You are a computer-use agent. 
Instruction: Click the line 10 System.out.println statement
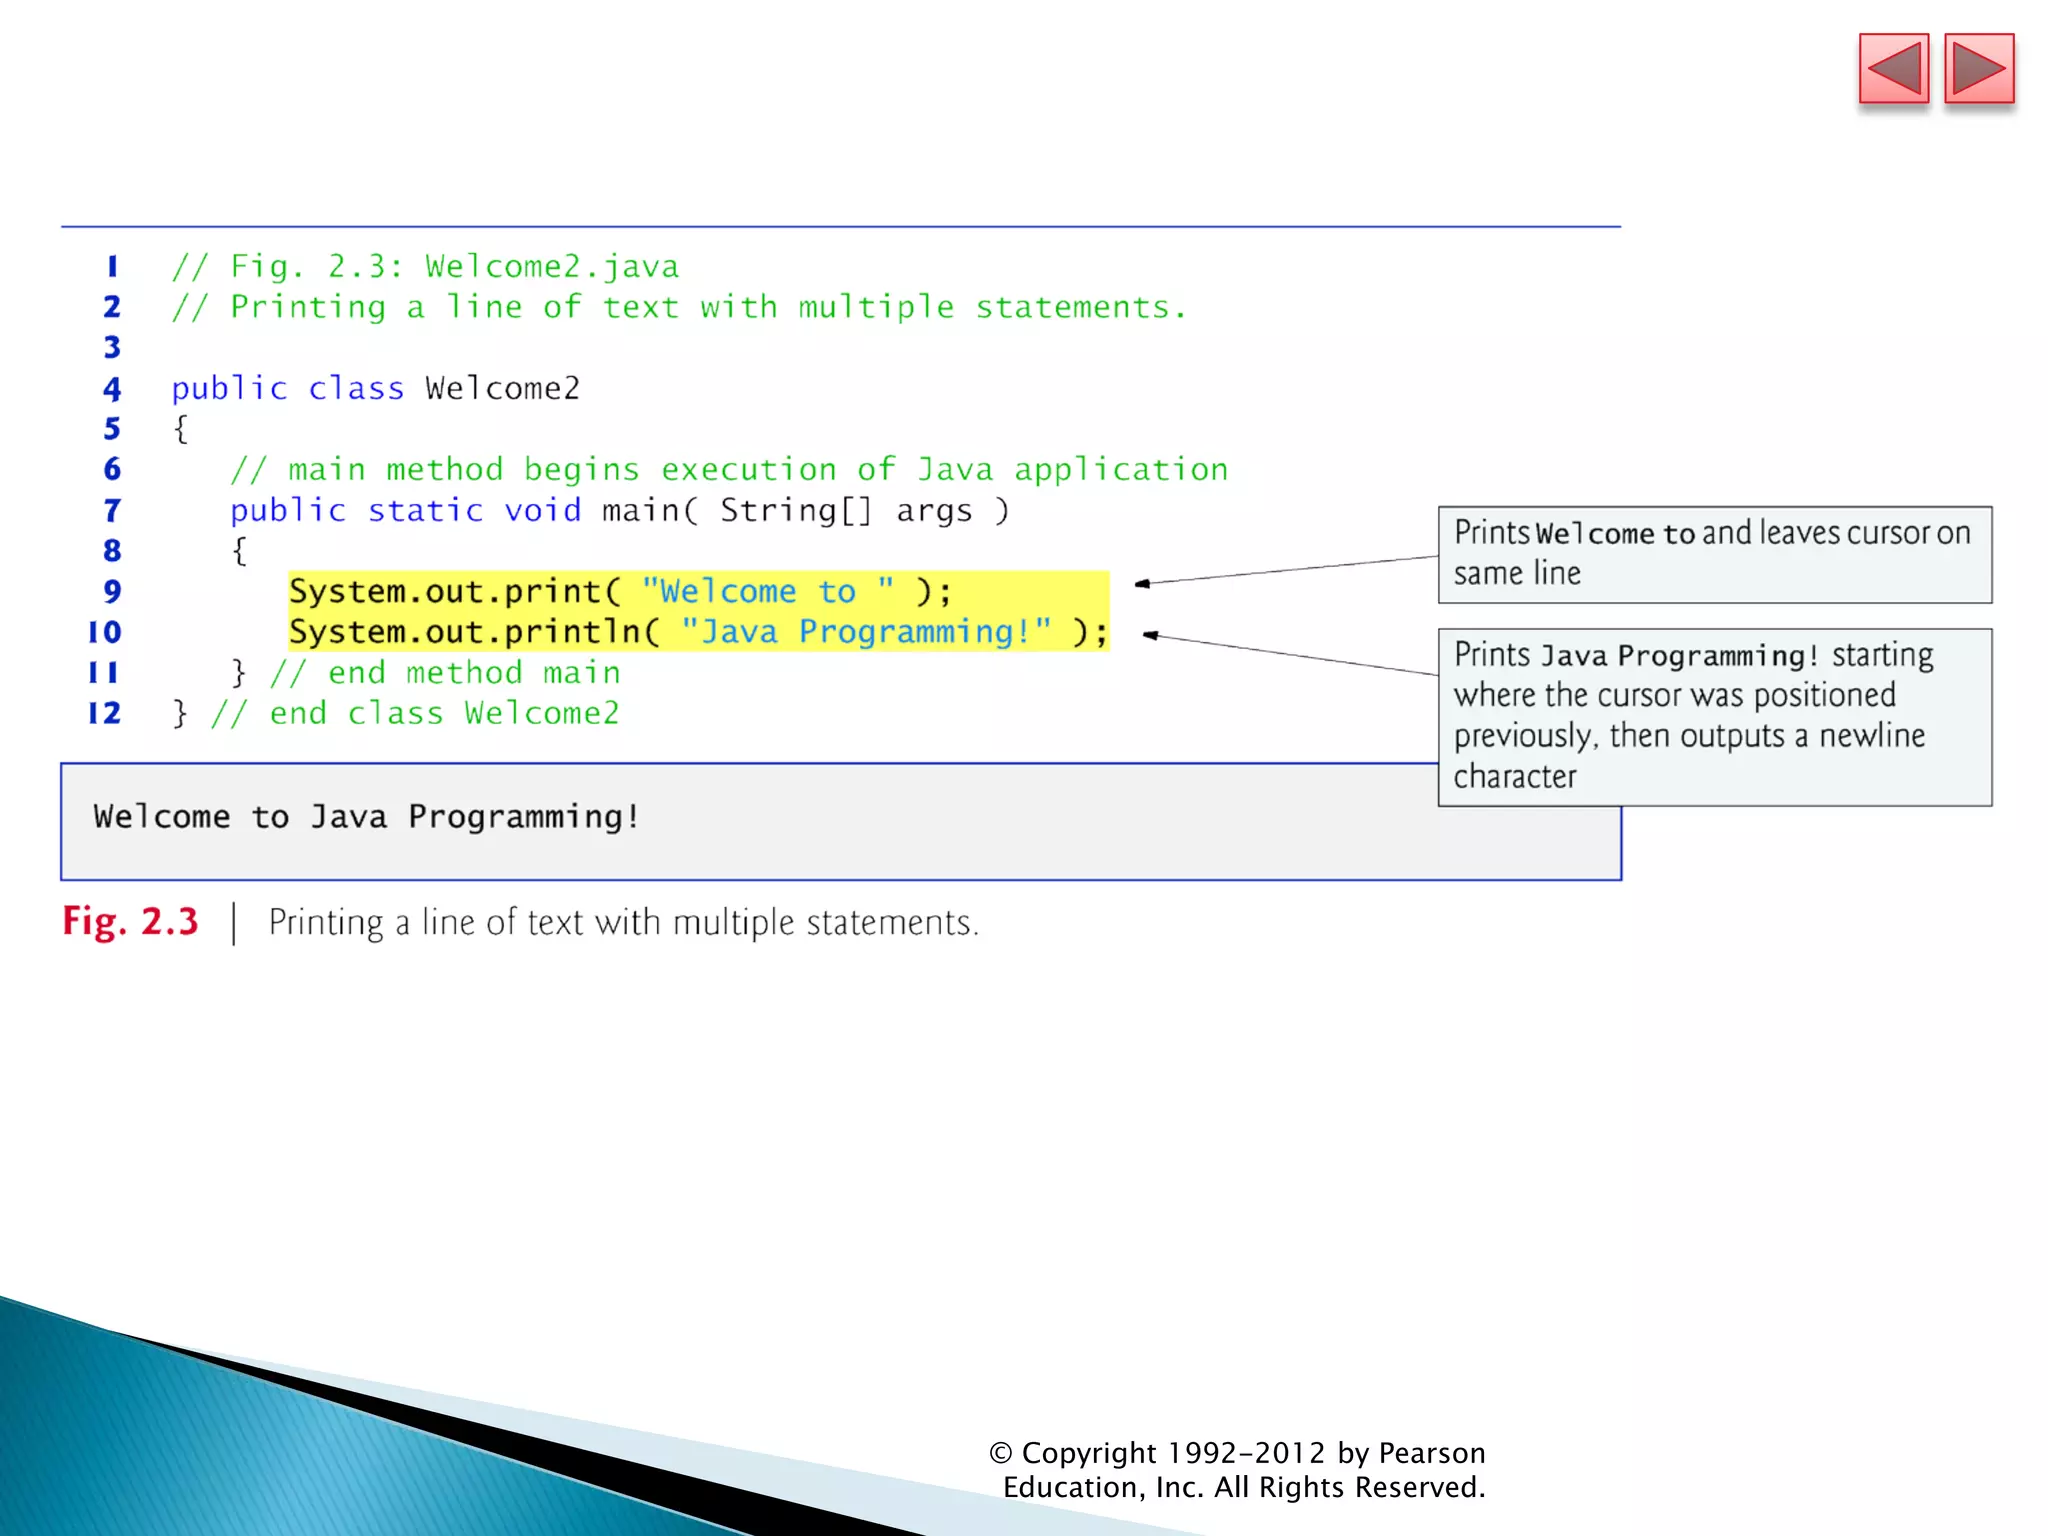pyautogui.click(x=698, y=632)
